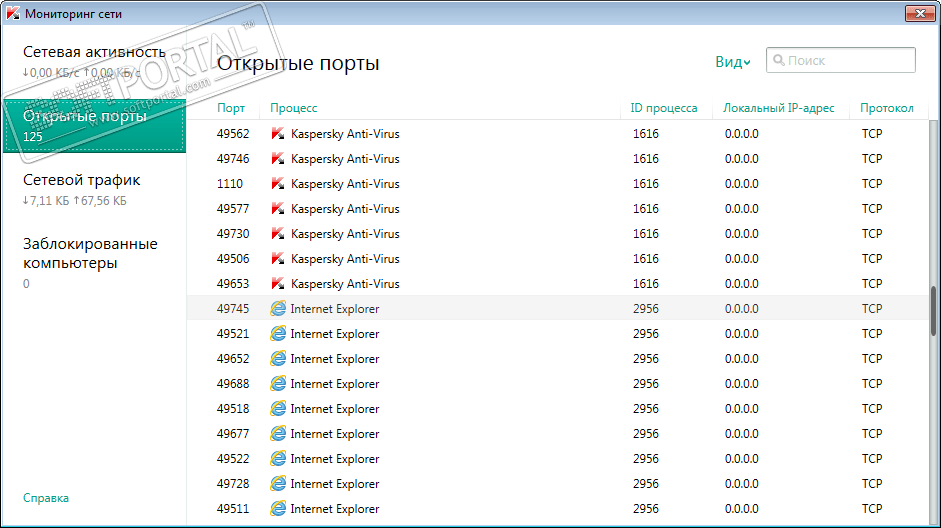Screen dimensions: 941x528
Task: Open Сетевая активность section
Action: tap(94, 62)
